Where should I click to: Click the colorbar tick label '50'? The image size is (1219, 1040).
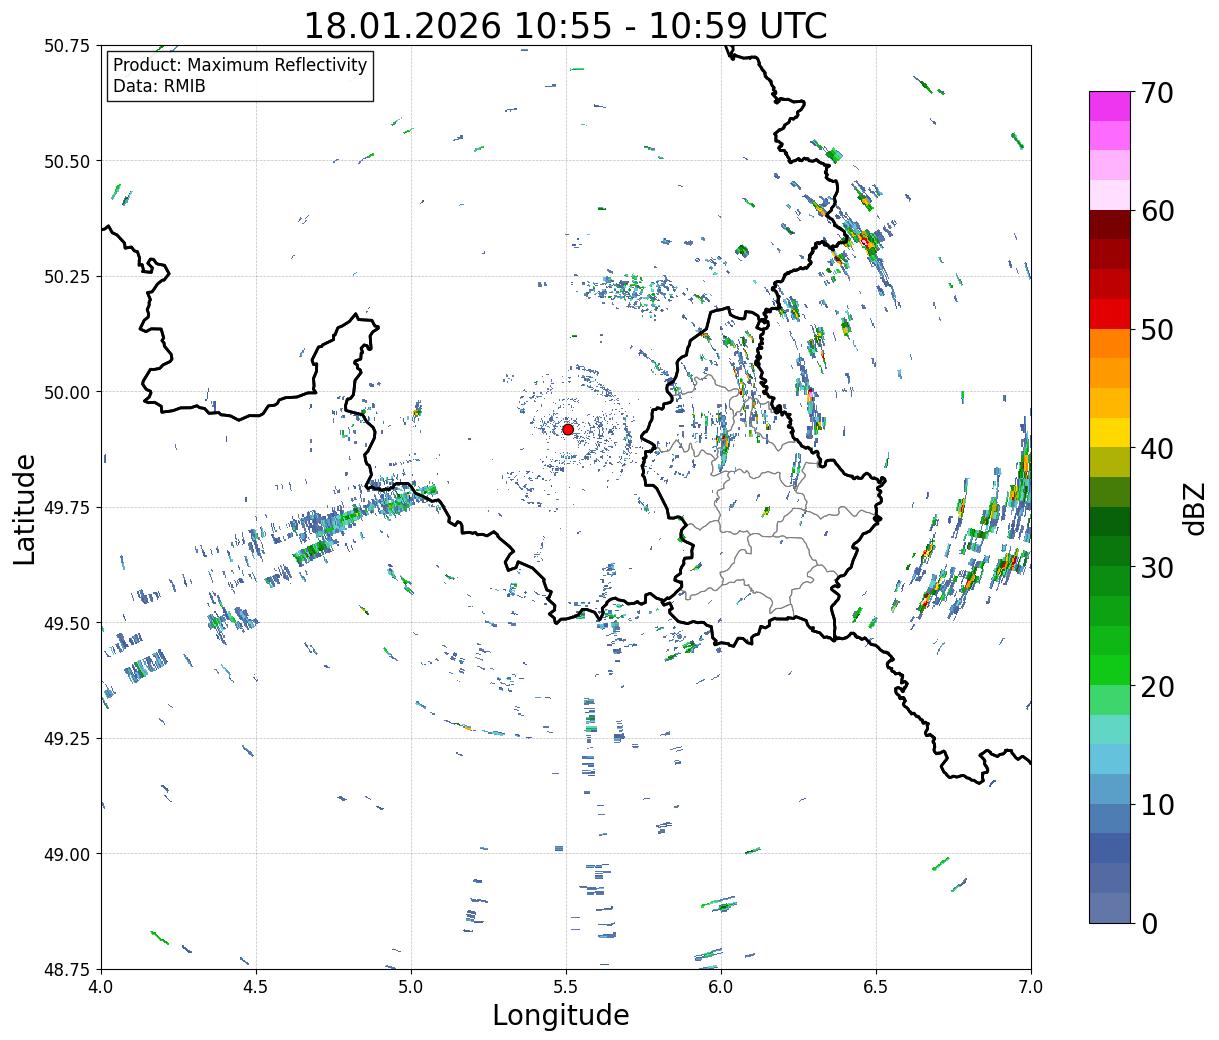tap(1156, 330)
